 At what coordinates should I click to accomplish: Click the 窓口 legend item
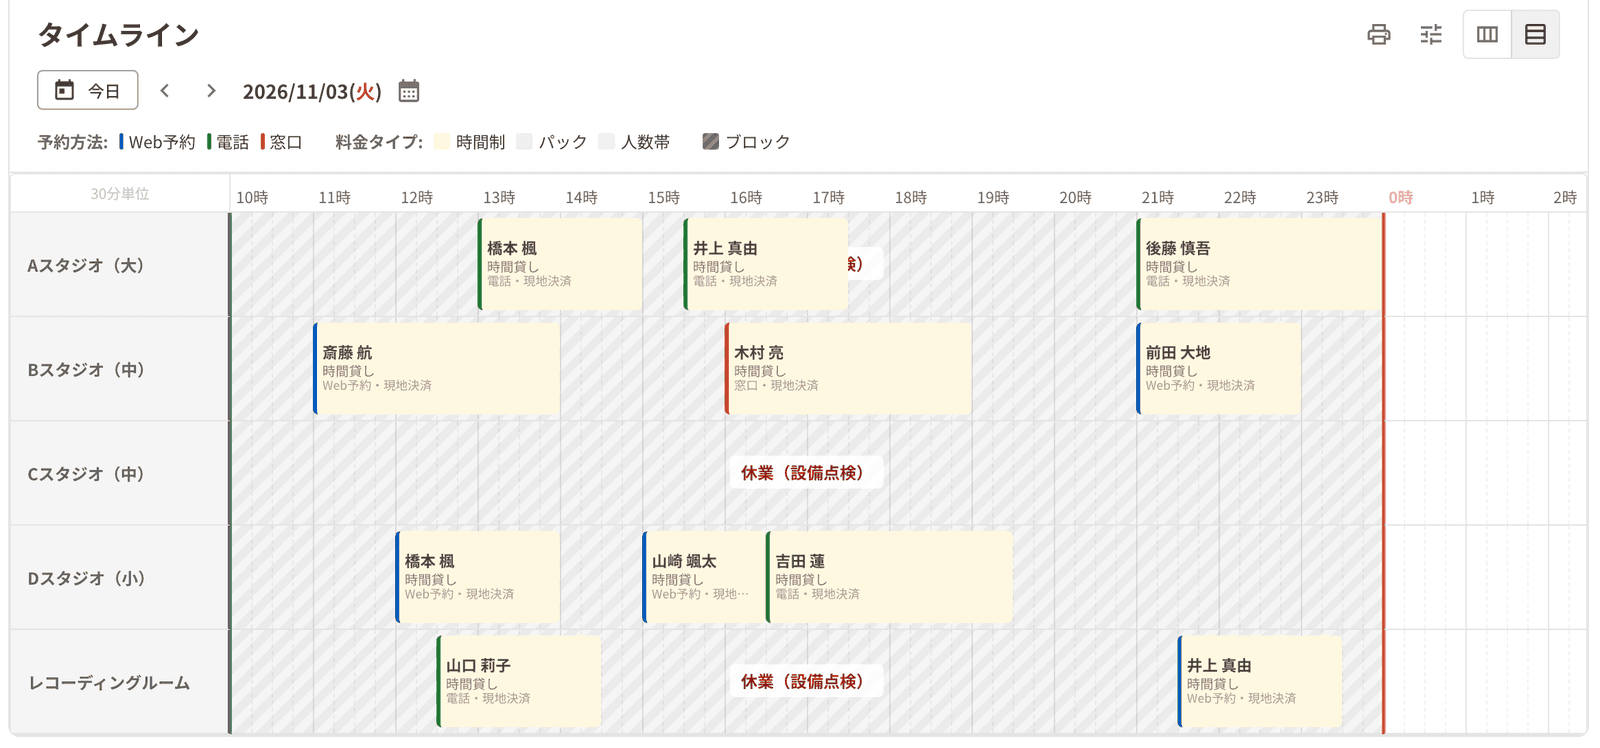[282, 142]
